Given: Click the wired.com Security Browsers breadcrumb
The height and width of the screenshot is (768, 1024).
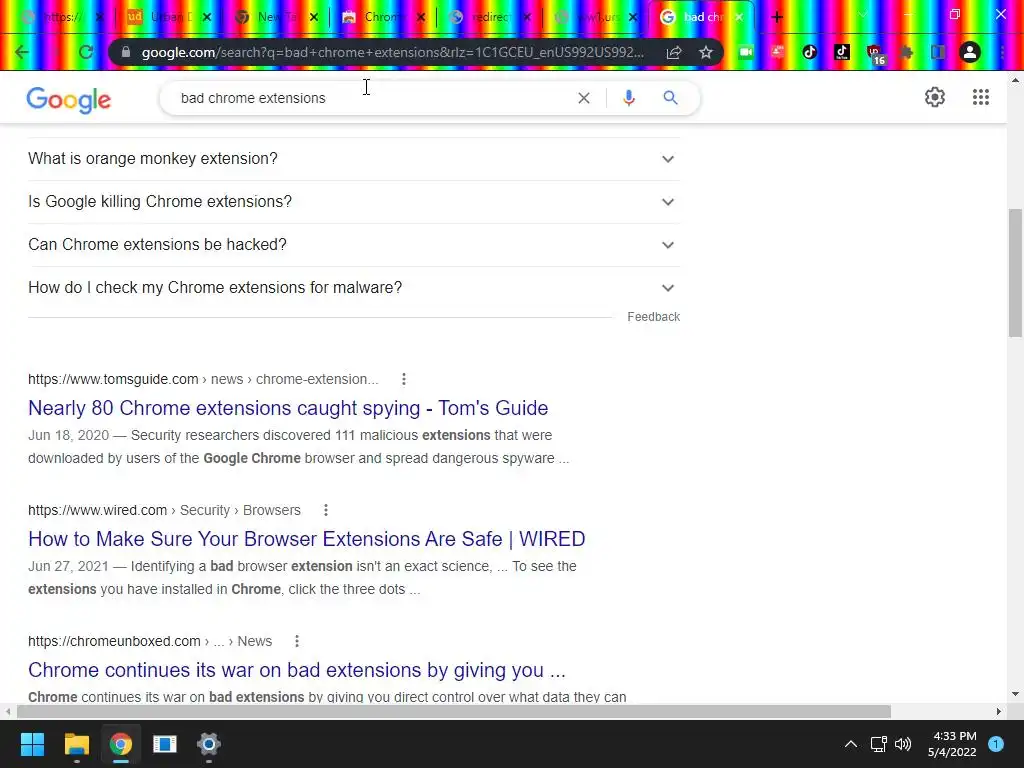Looking at the screenshot, I should point(165,510).
